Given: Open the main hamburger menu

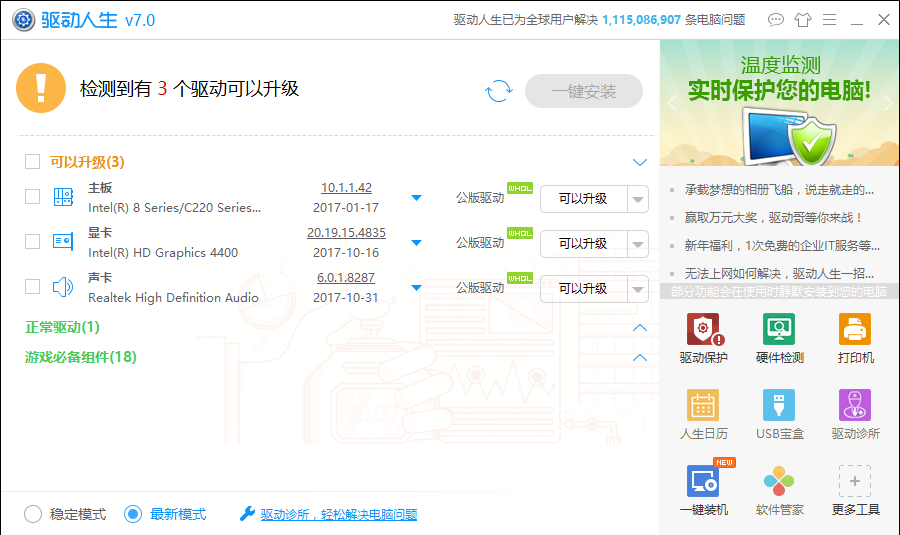Looking at the screenshot, I should (829, 20).
